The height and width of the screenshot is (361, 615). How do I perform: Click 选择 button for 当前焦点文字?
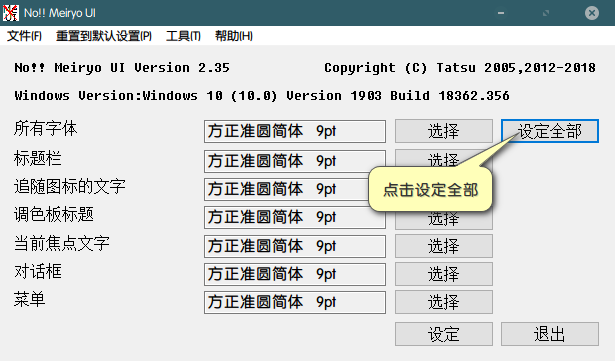(444, 246)
